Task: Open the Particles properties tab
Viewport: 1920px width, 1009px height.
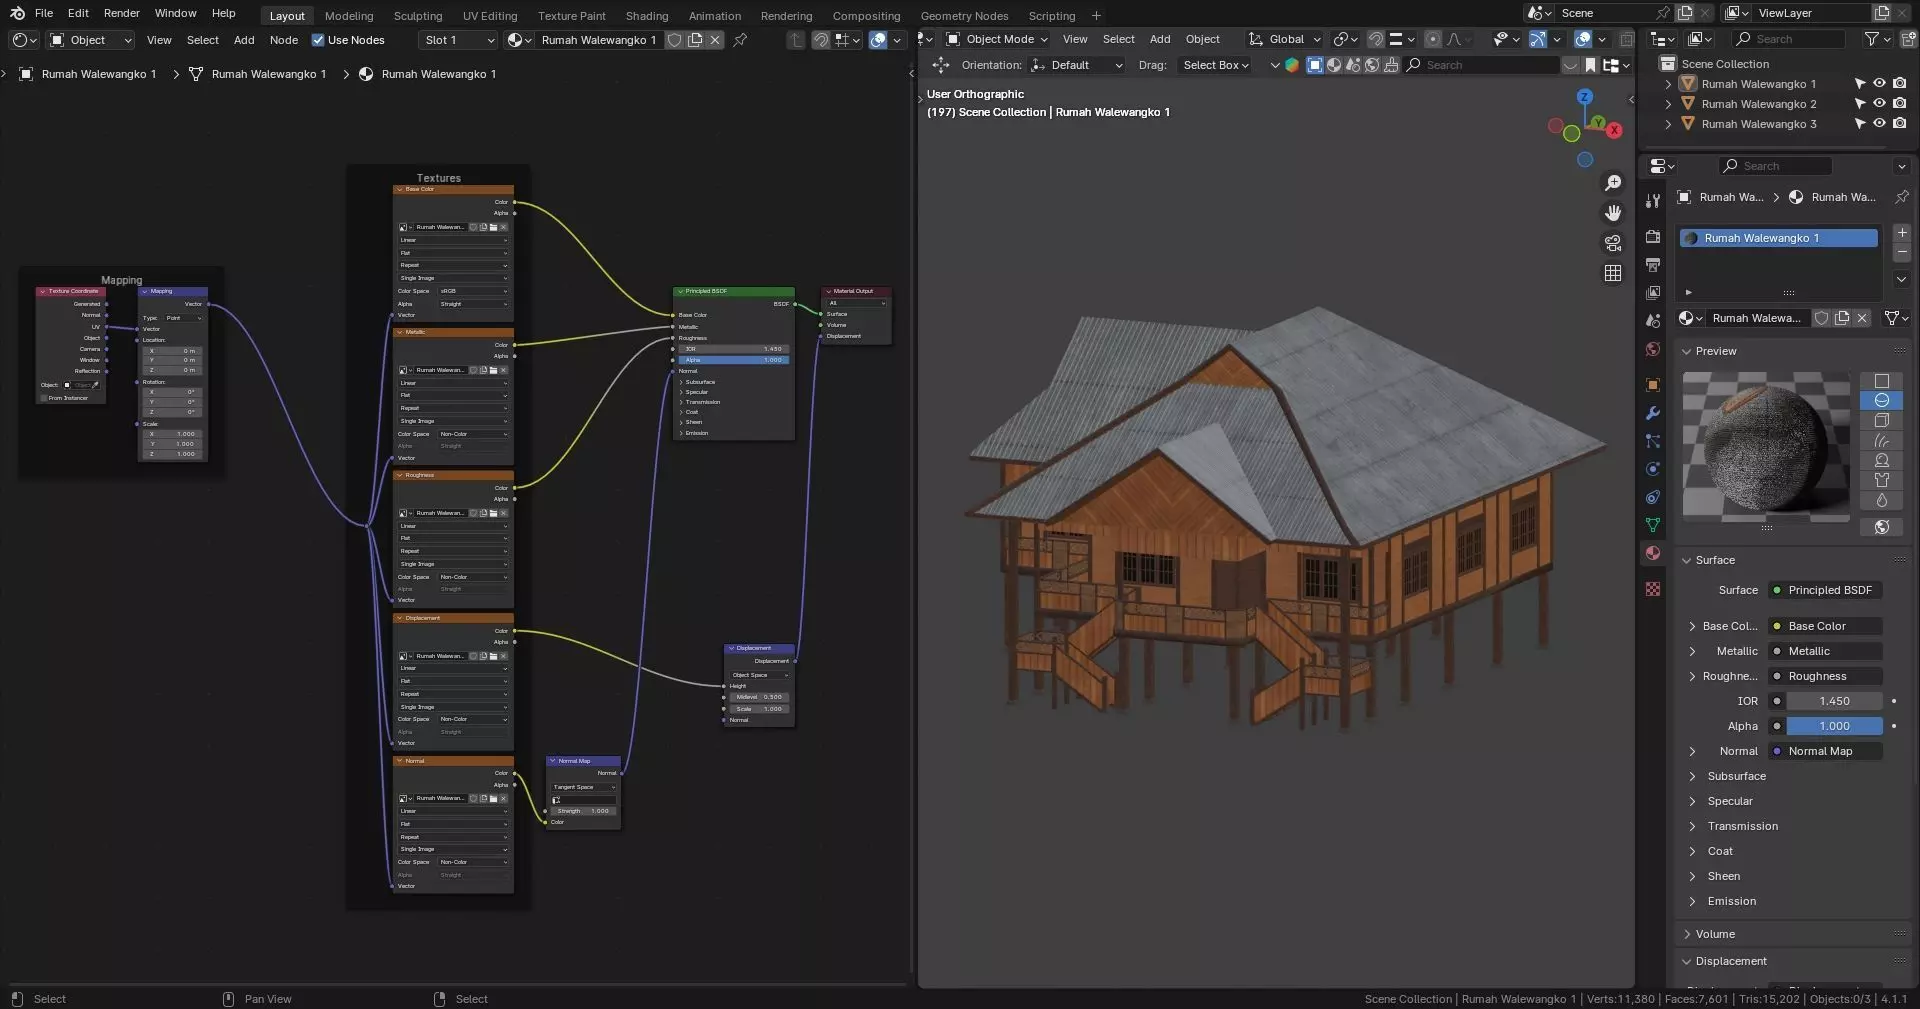Action: [1653, 441]
